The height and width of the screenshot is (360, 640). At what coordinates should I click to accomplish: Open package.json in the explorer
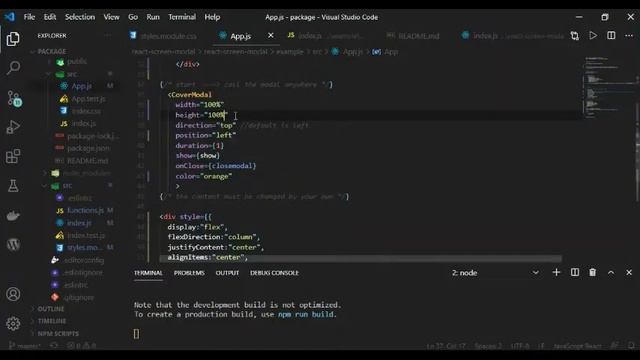(88, 148)
